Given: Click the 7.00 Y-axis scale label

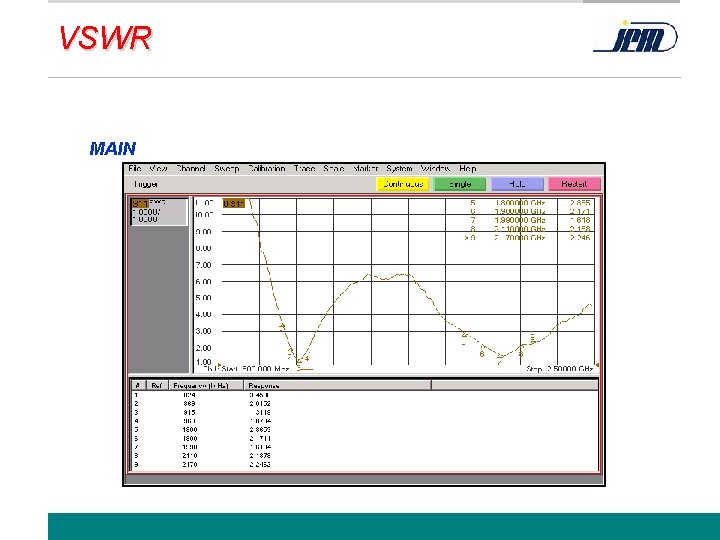Looking at the screenshot, I should (x=203, y=265).
